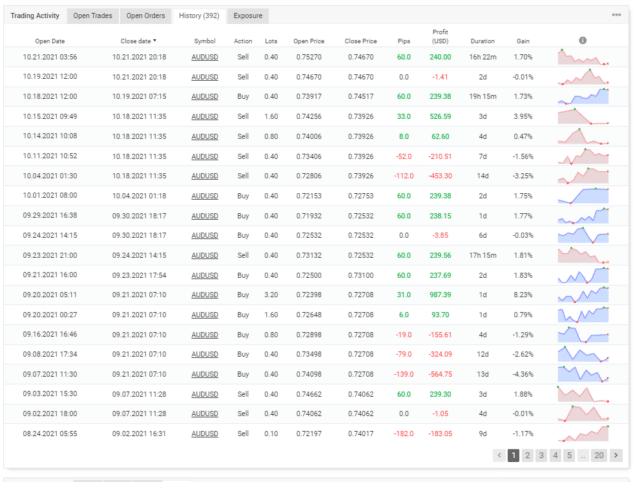View mini chart for 10.18.2021 12:00 trade
633x482 pixels.
tap(583, 96)
